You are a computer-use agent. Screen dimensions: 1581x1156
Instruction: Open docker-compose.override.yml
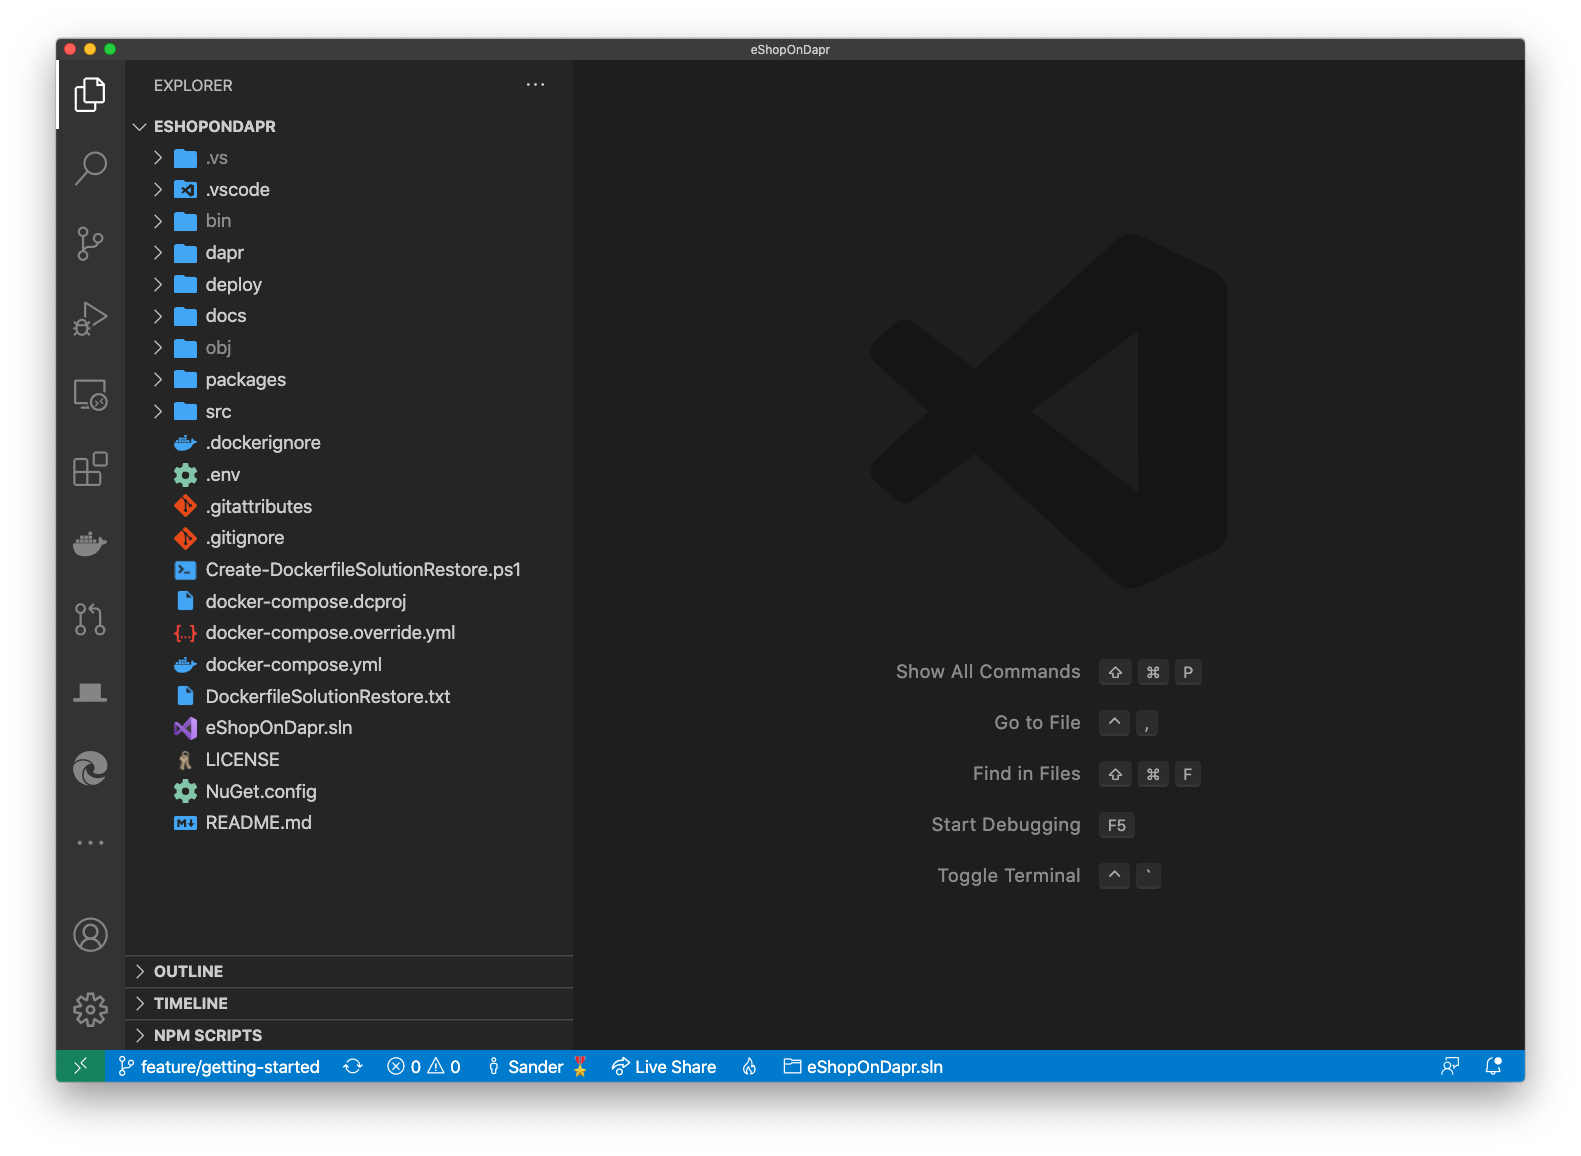(x=349, y=633)
